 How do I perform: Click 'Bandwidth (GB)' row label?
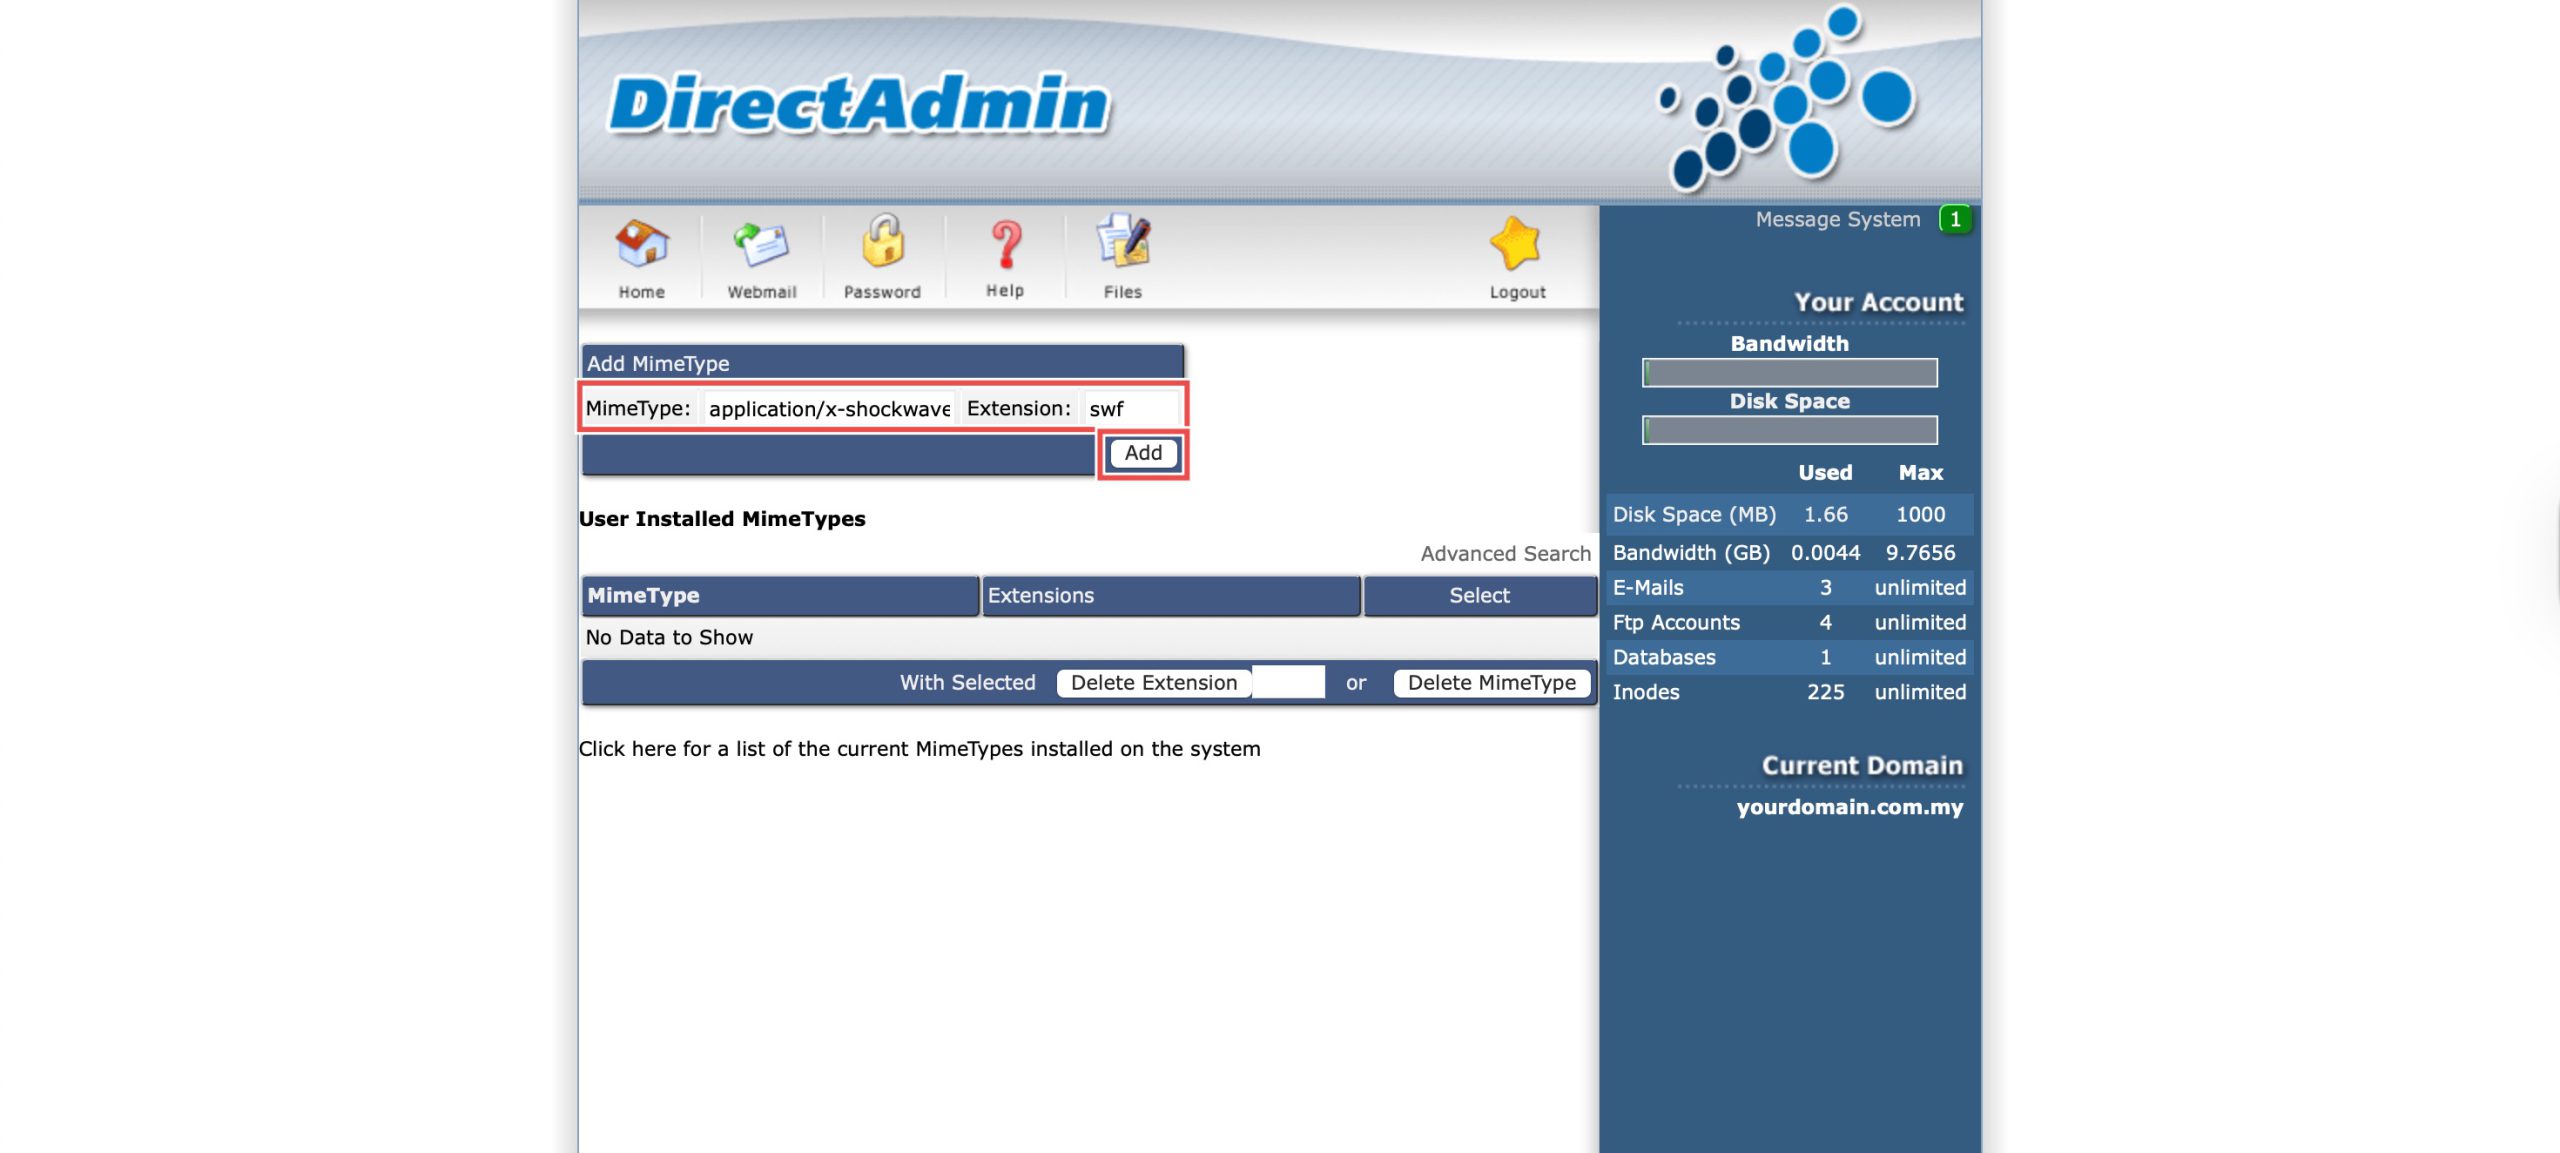click(x=1691, y=553)
